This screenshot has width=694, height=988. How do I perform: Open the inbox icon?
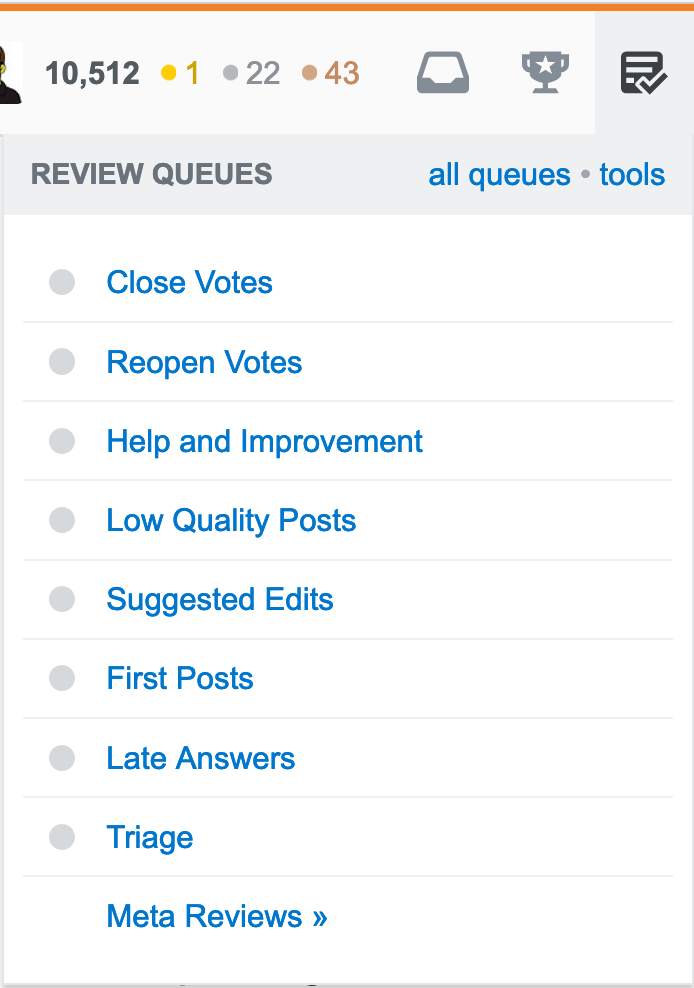click(443, 73)
